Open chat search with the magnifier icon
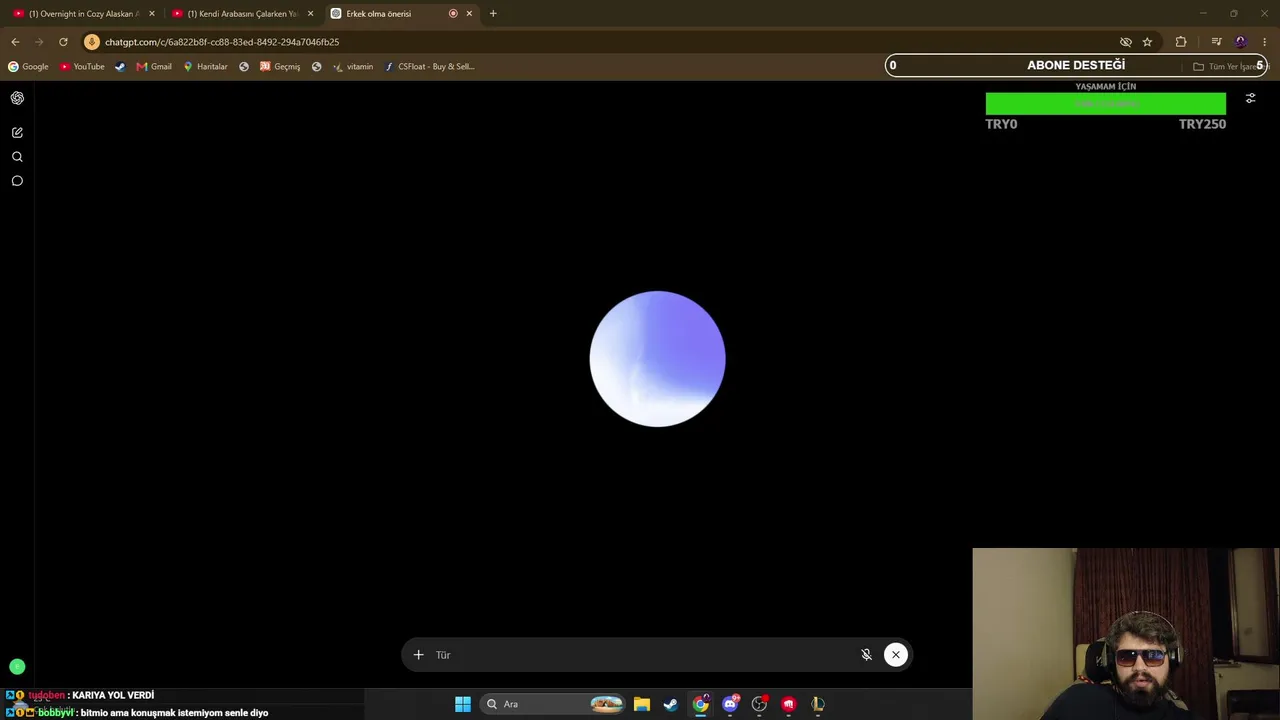 (17, 157)
